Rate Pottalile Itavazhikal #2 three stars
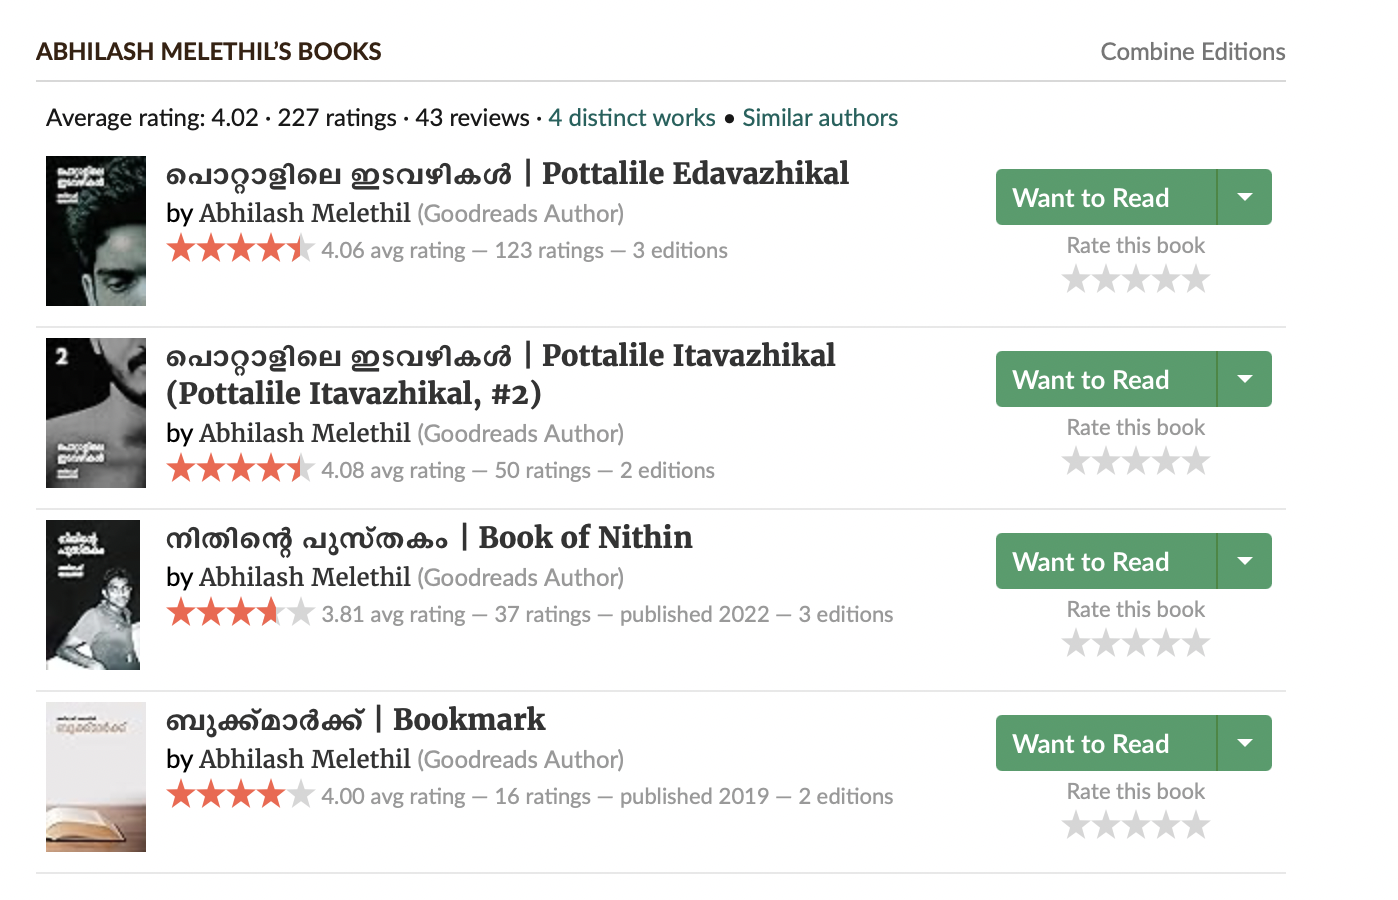The image size is (1398, 900). tap(1136, 461)
